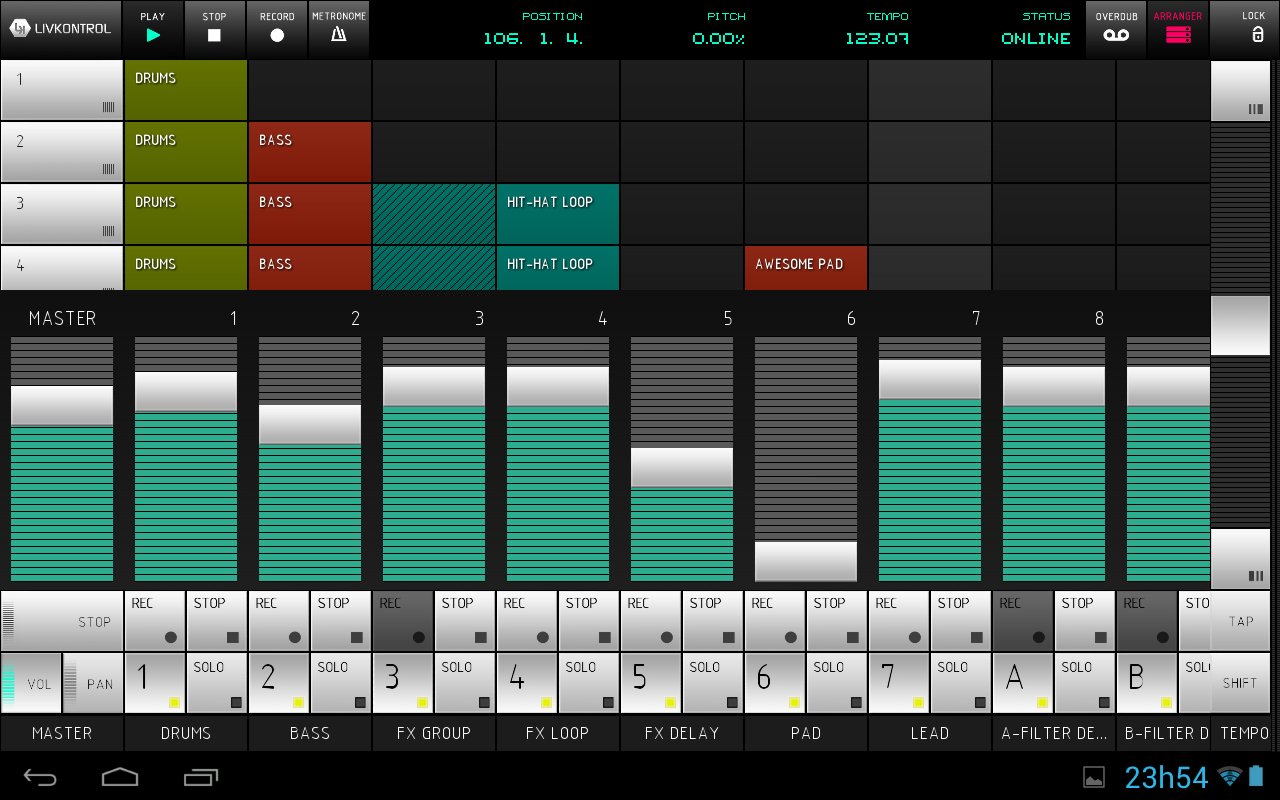Toggle track 3 activator button
This screenshot has width=1280, height=800.
[403, 682]
